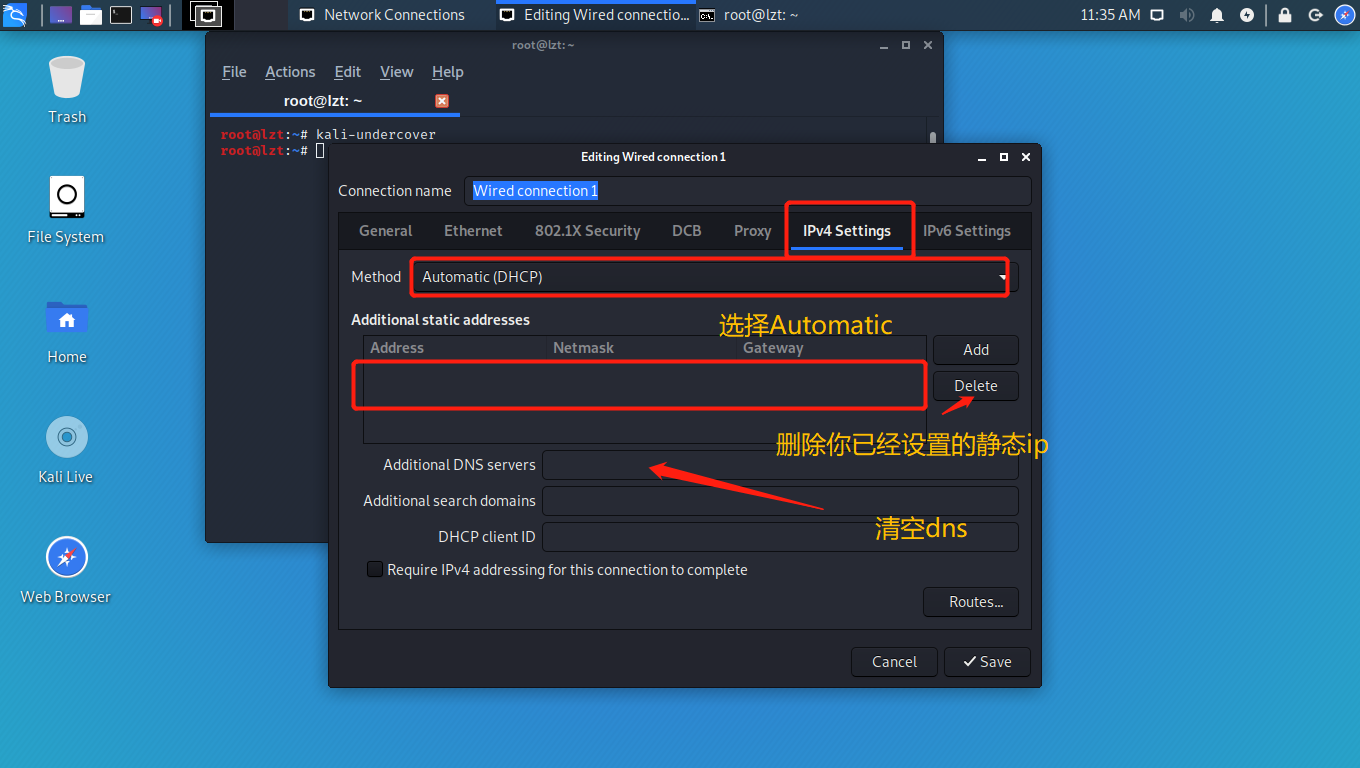
Task: Switch to Network Connections taskbar window
Action: click(383, 15)
